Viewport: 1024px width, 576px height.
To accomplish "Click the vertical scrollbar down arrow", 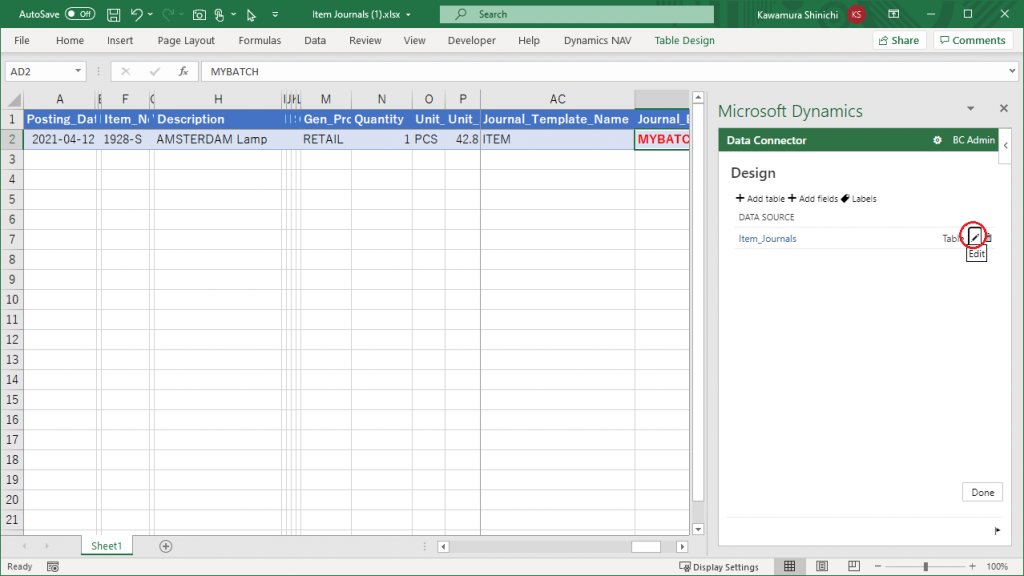I will [698, 530].
